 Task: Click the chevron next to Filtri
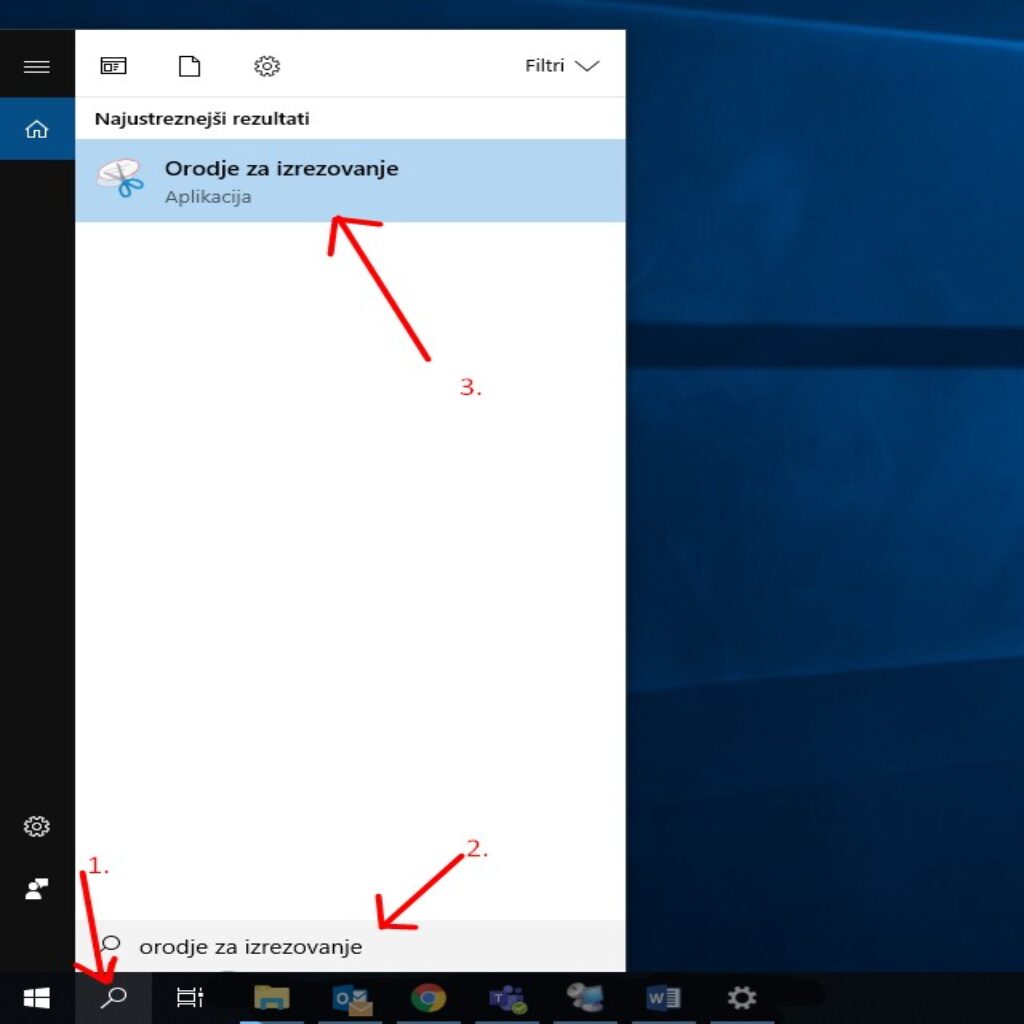[x=588, y=66]
